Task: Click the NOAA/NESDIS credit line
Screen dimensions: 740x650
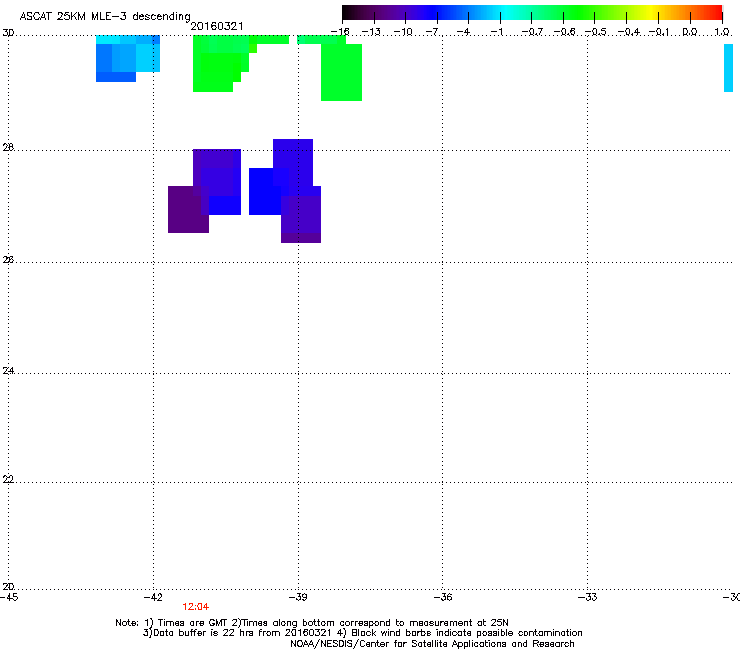Action: (x=432, y=644)
